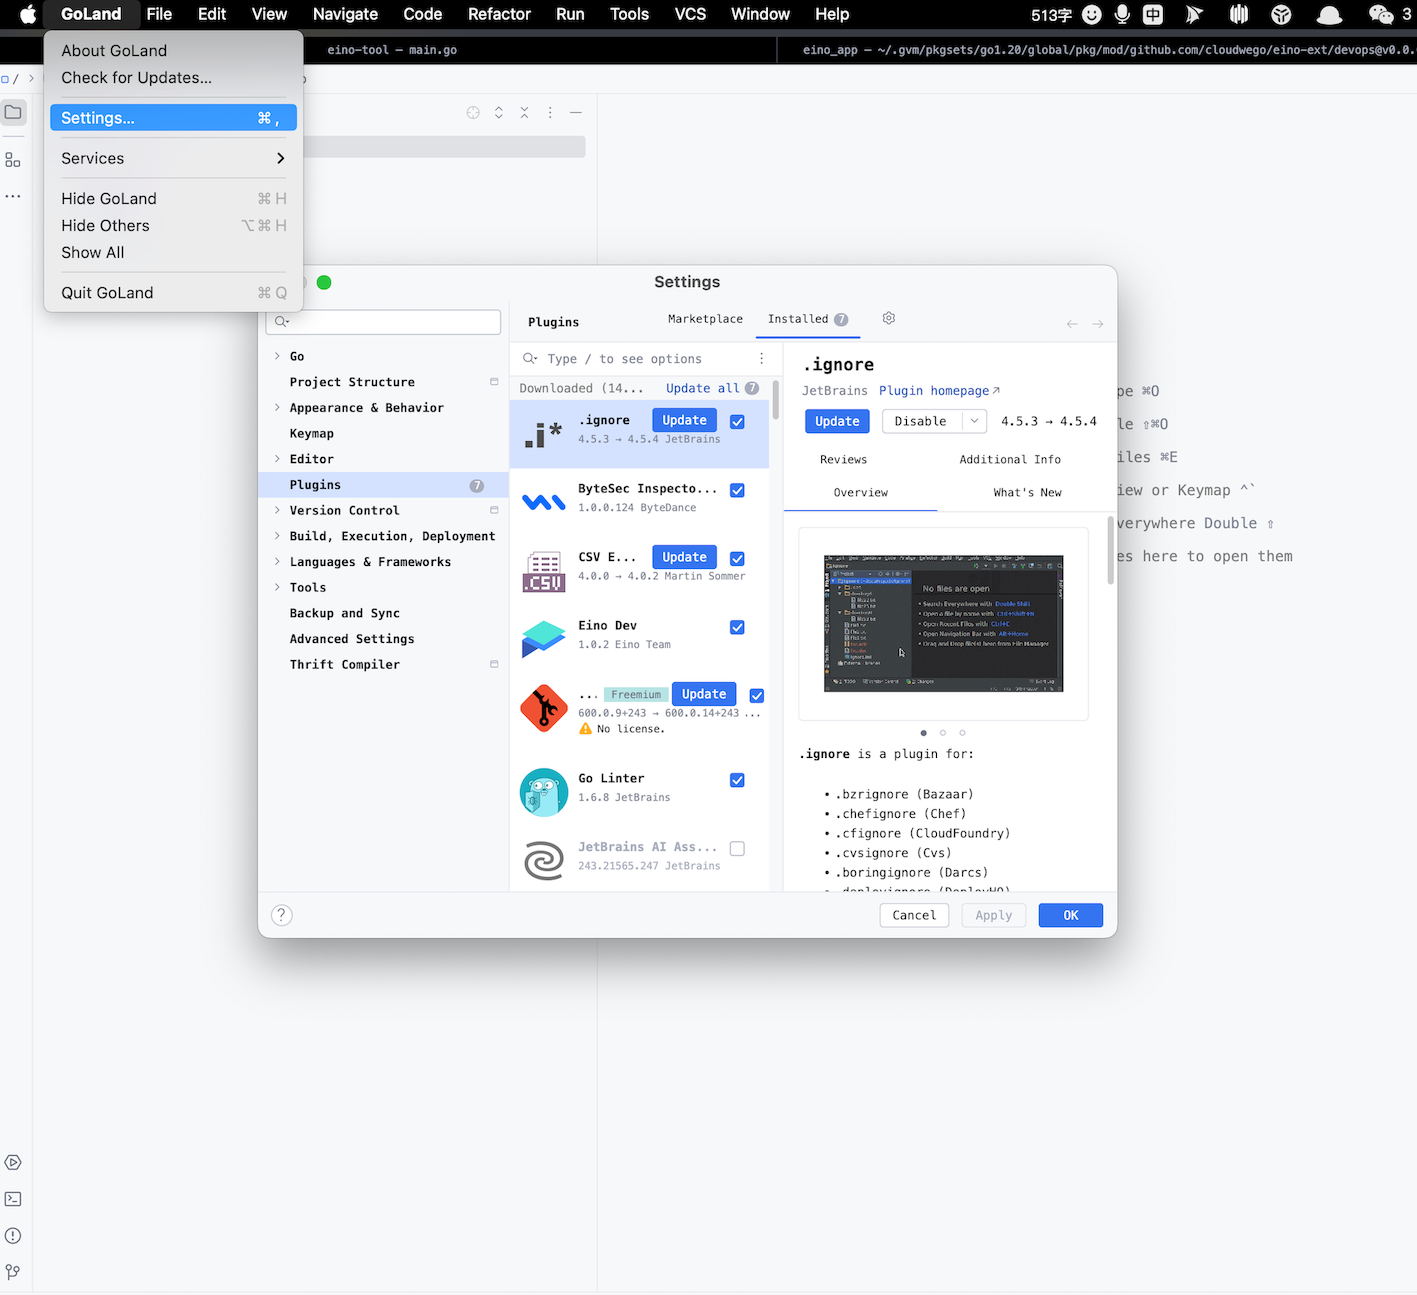The height and width of the screenshot is (1295, 1417).
Task: Click the Update all link
Action: 702,388
